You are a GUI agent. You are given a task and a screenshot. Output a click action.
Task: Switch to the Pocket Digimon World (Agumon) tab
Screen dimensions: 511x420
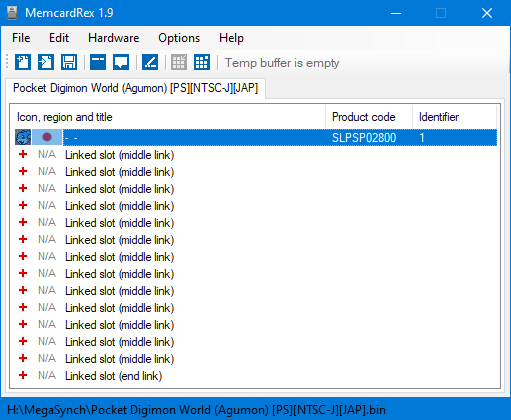click(135, 88)
